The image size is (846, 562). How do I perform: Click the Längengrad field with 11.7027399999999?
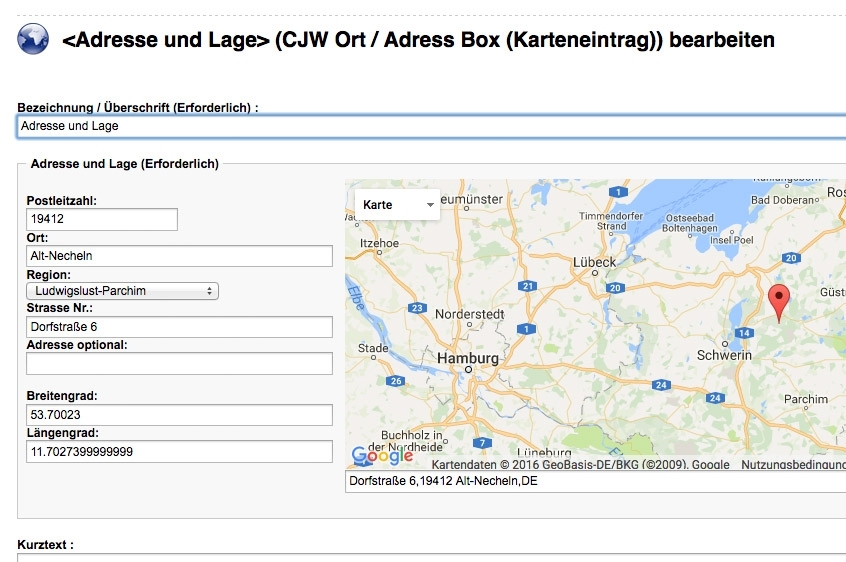[x=179, y=451]
